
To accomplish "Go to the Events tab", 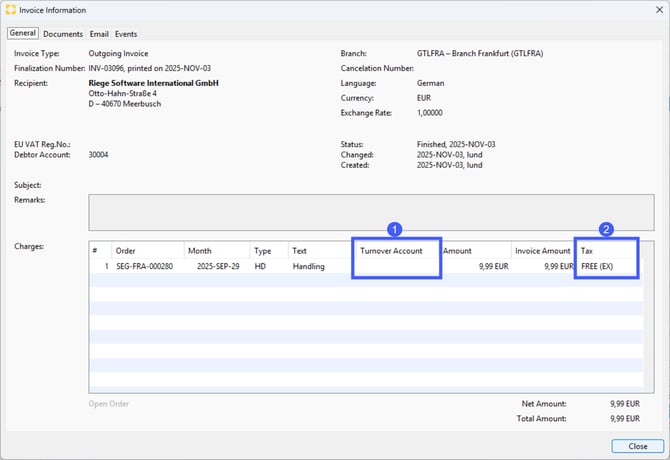I will pyautogui.click(x=126, y=34).
